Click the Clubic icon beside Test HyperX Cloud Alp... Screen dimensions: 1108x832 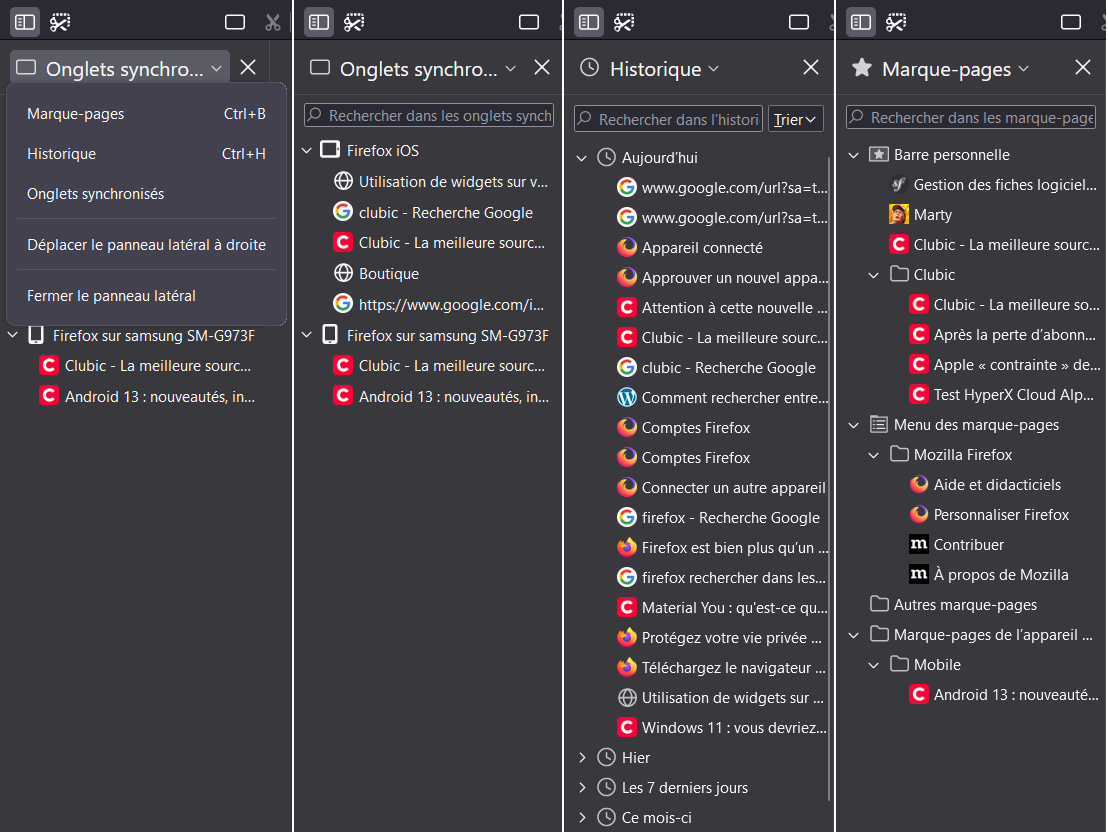919,394
